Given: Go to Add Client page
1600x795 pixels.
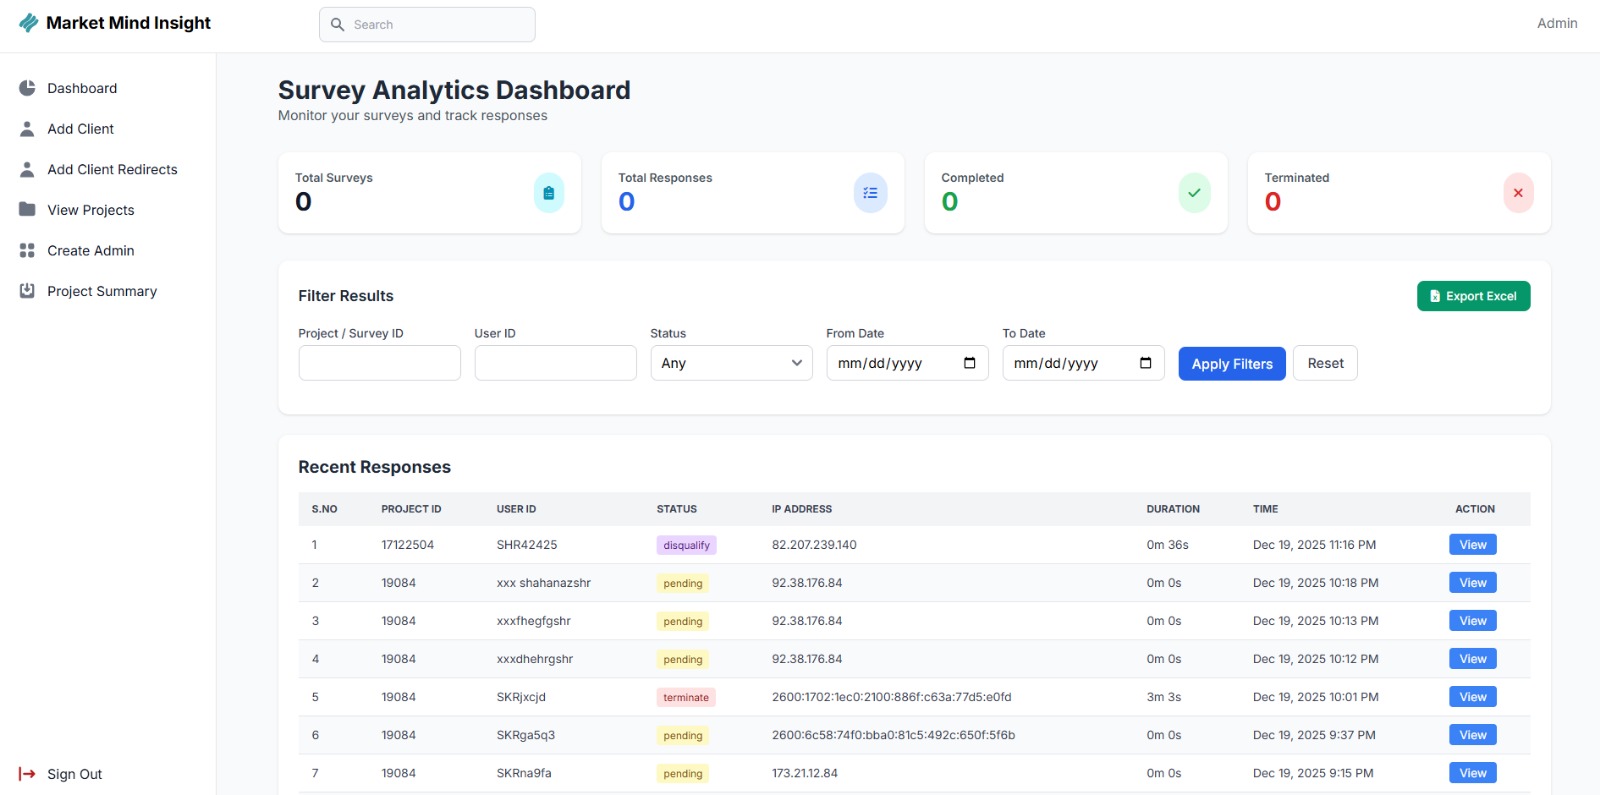Looking at the screenshot, I should pyautogui.click(x=81, y=129).
